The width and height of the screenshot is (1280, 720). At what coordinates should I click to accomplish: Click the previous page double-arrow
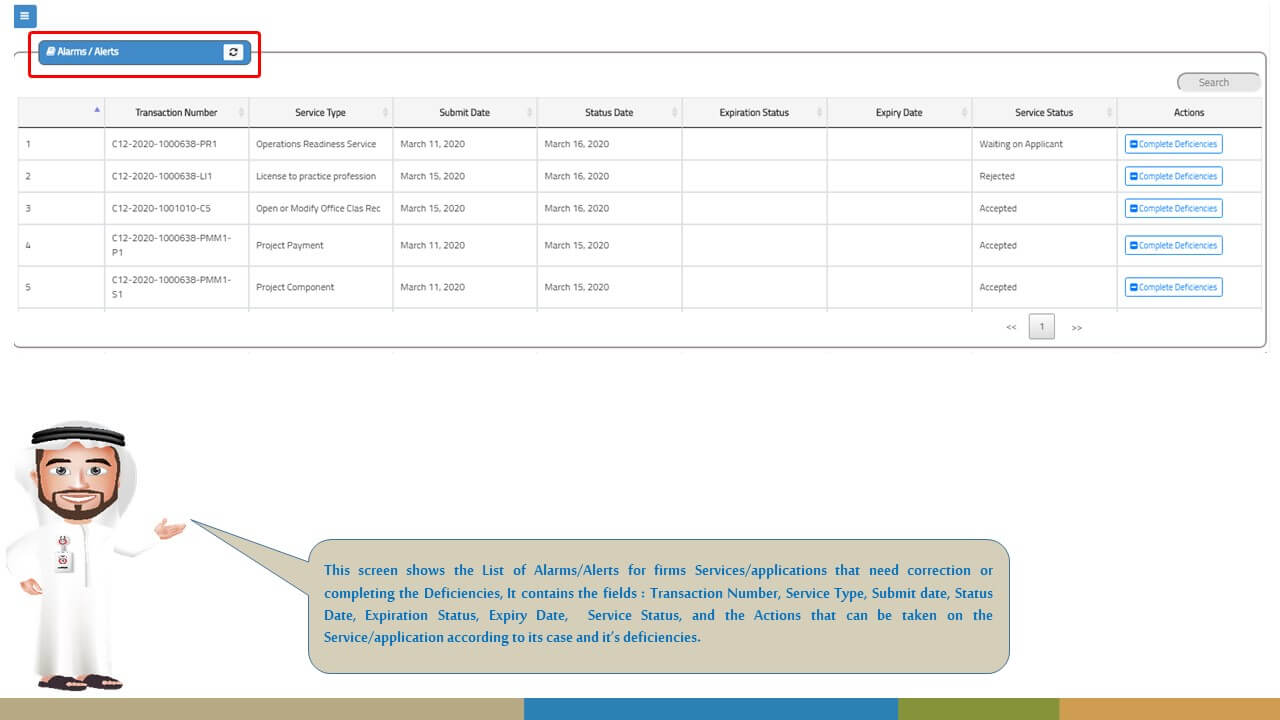1011,328
